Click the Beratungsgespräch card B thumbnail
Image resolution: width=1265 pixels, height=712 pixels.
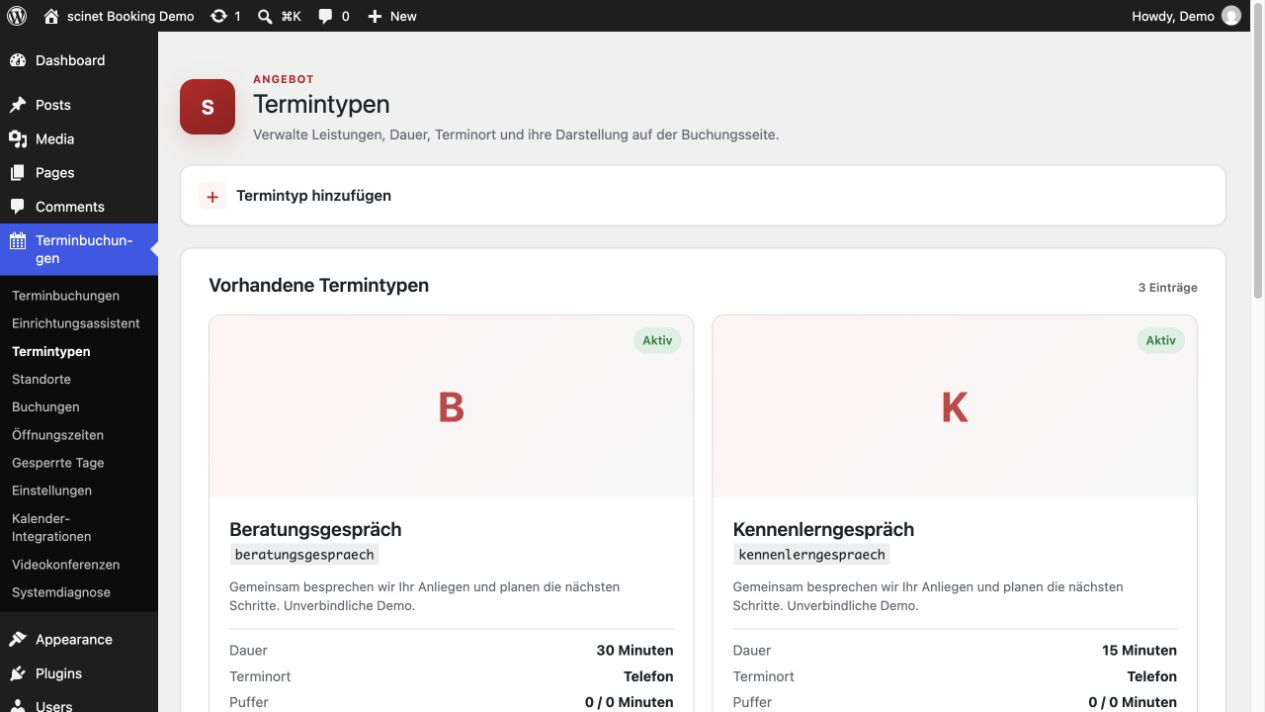point(451,407)
